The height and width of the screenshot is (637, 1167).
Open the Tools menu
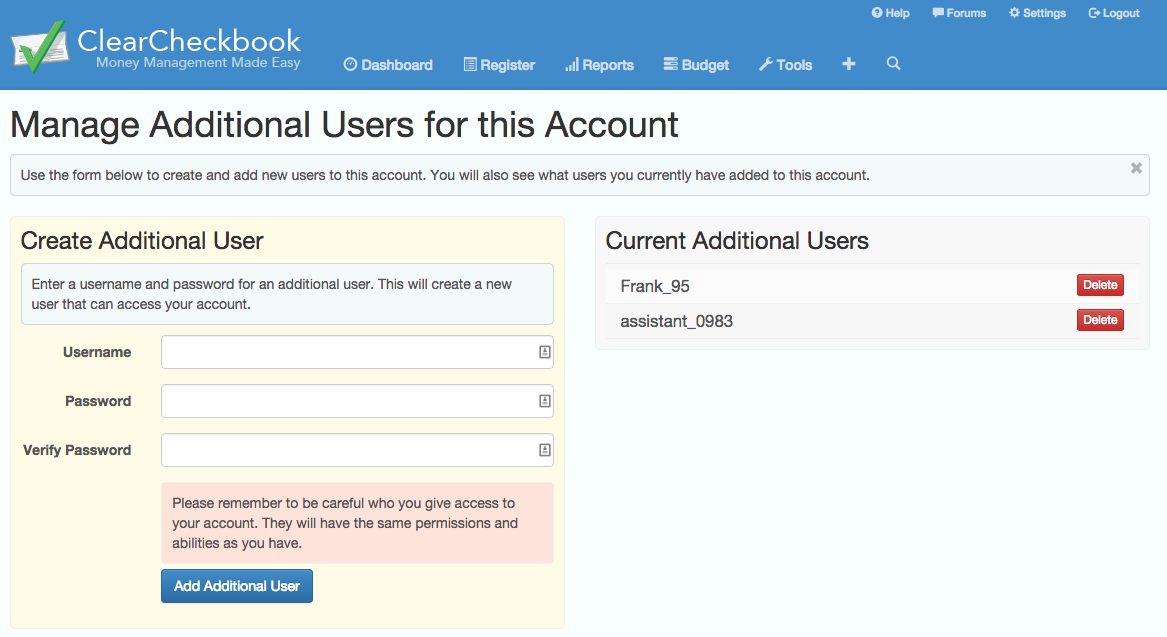pos(785,65)
